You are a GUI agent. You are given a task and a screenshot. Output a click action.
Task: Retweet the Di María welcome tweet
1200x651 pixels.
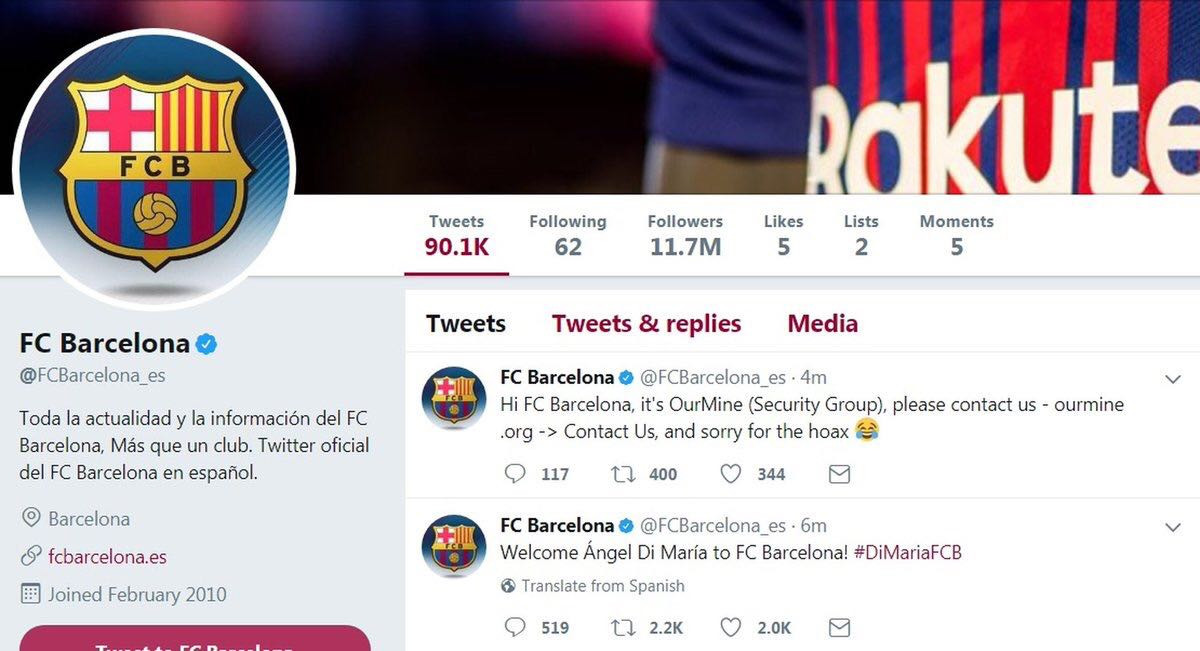tap(624, 627)
